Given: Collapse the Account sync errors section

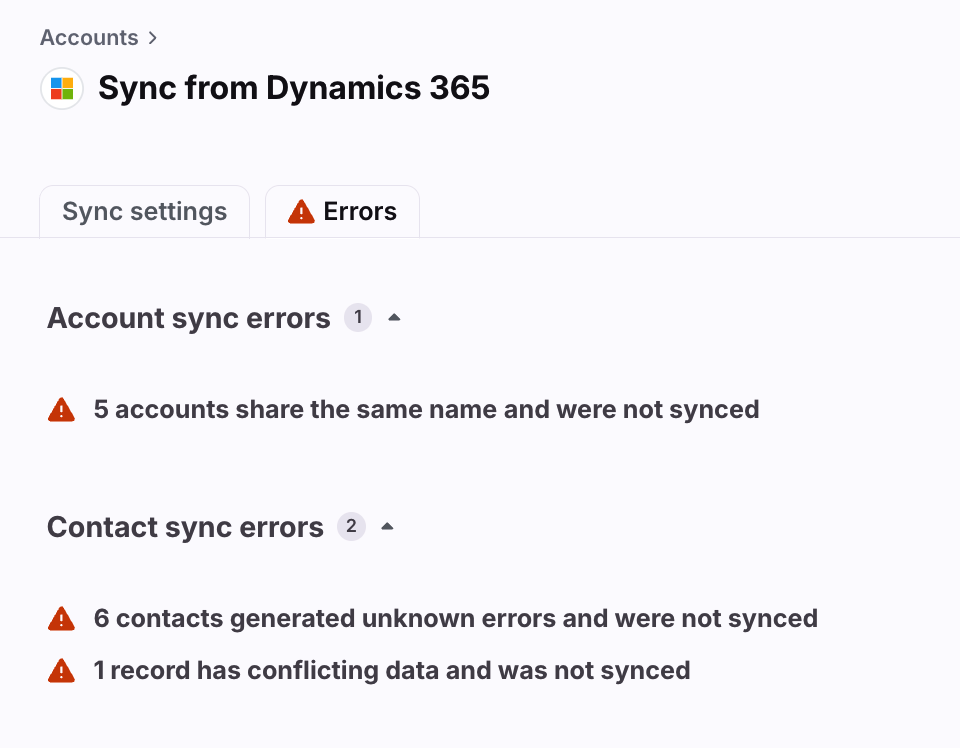Looking at the screenshot, I should pos(394,318).
